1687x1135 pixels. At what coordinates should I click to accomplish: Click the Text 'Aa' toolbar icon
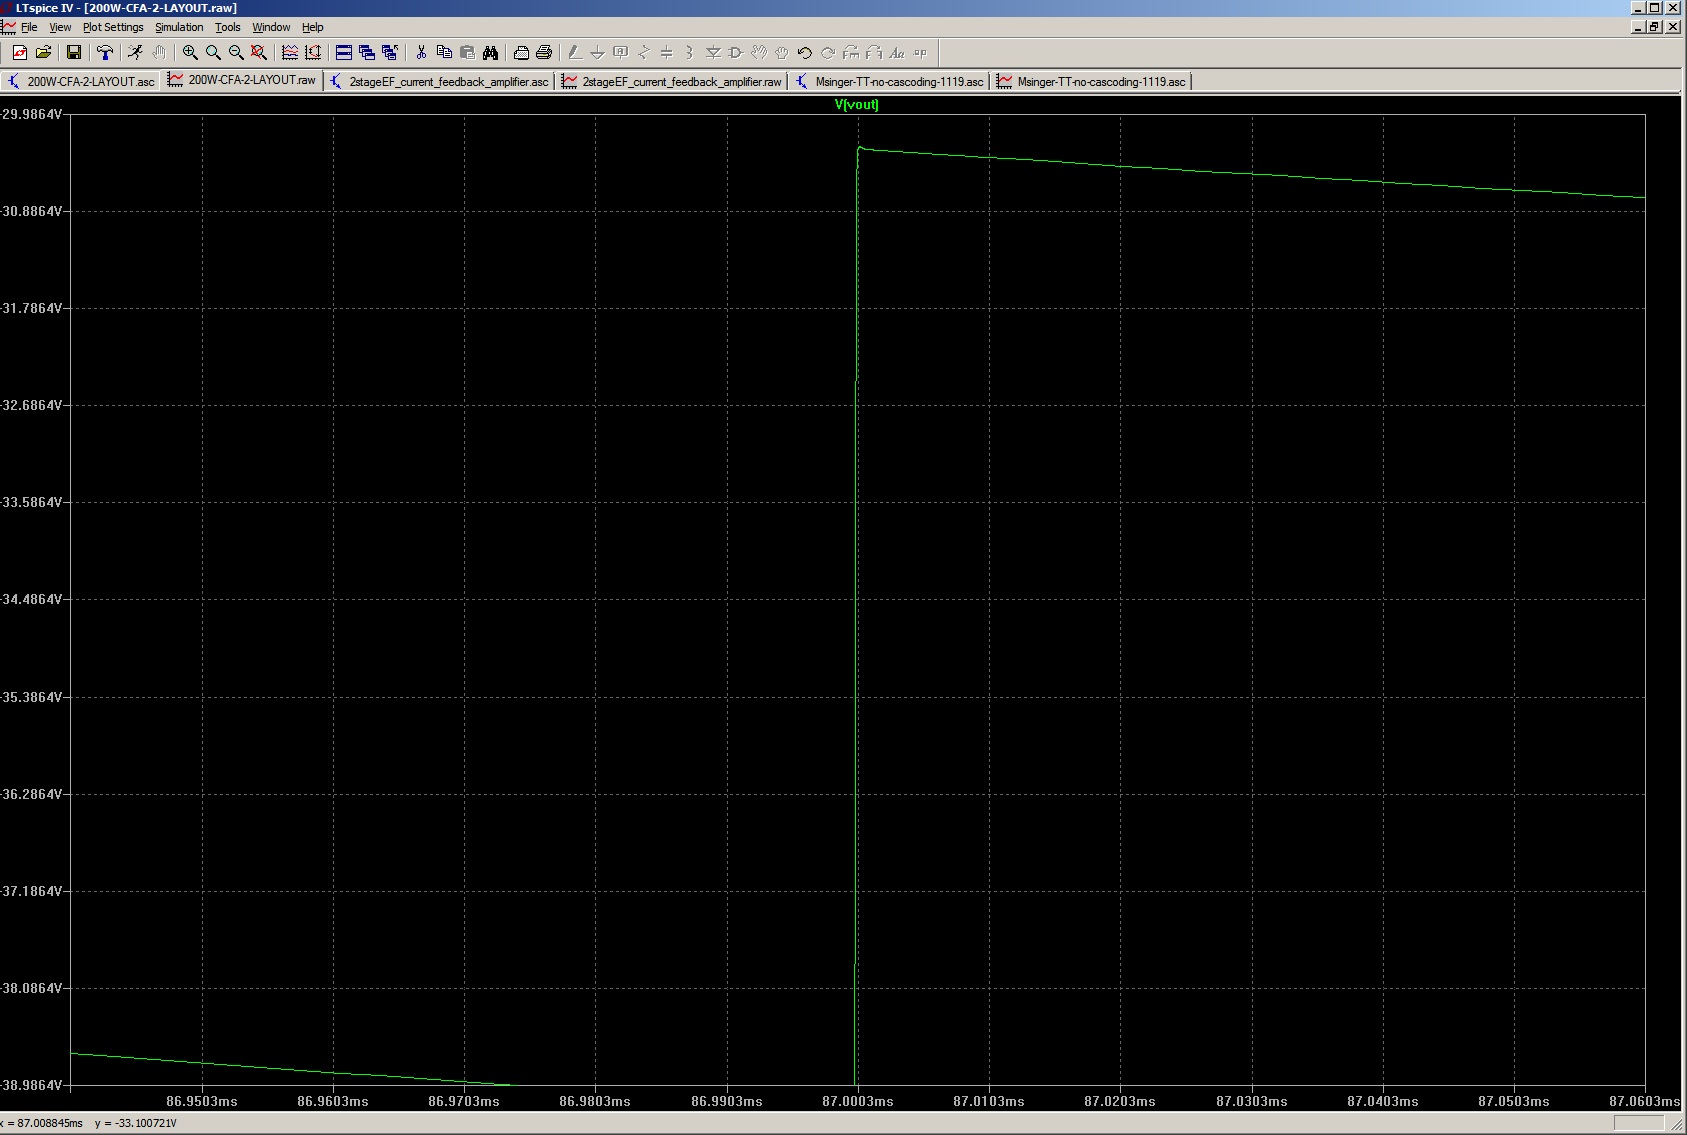pos(897,53)
